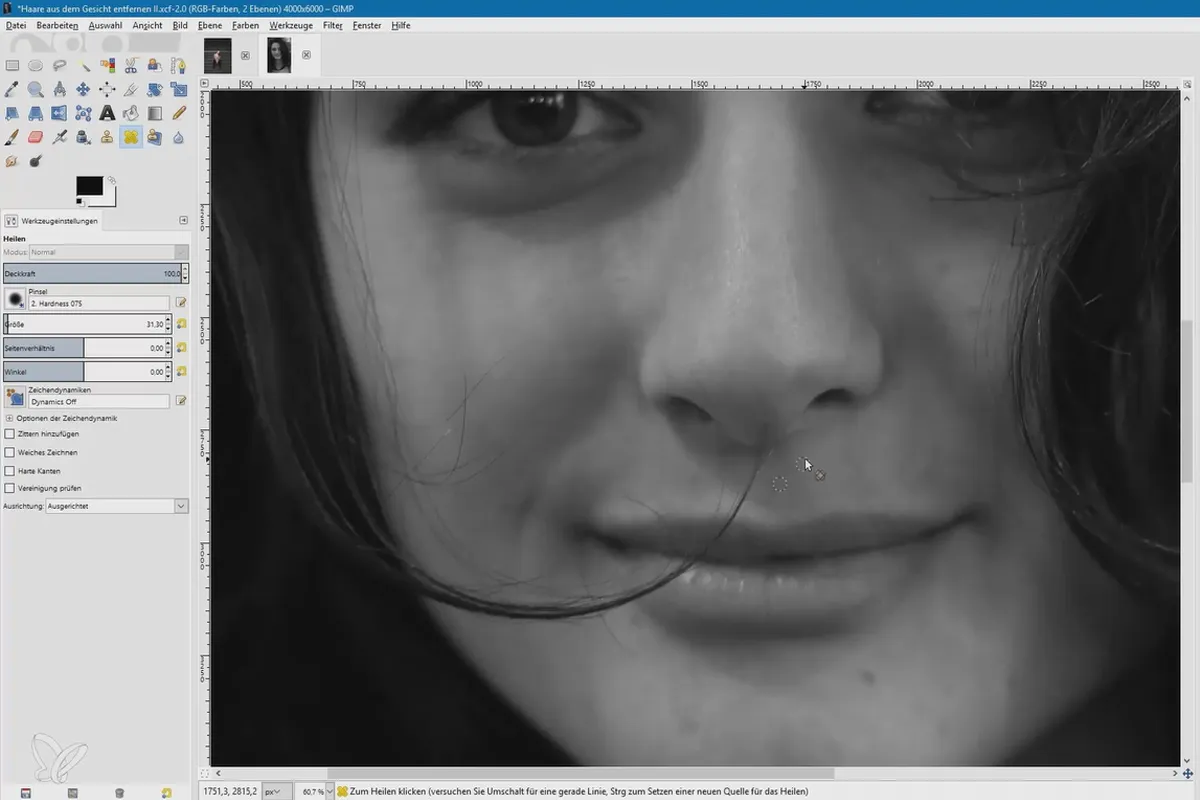Select the Paths tool
Image resolution: width=1200 pixels, height=800 pixels.
click(179, 65)
